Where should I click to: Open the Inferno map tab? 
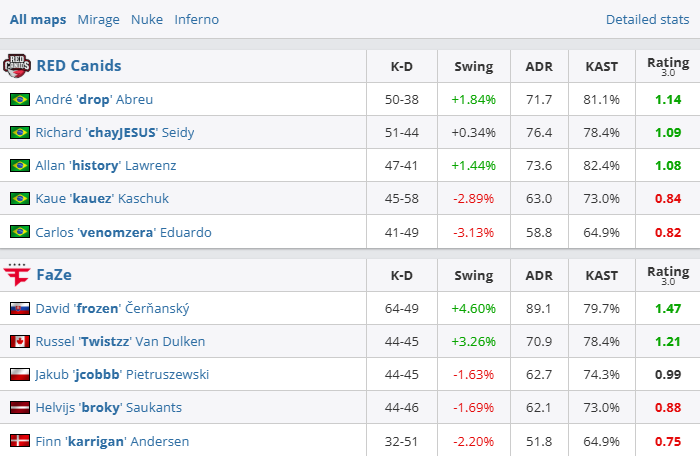pyautogui.click(x=196, y=19)
